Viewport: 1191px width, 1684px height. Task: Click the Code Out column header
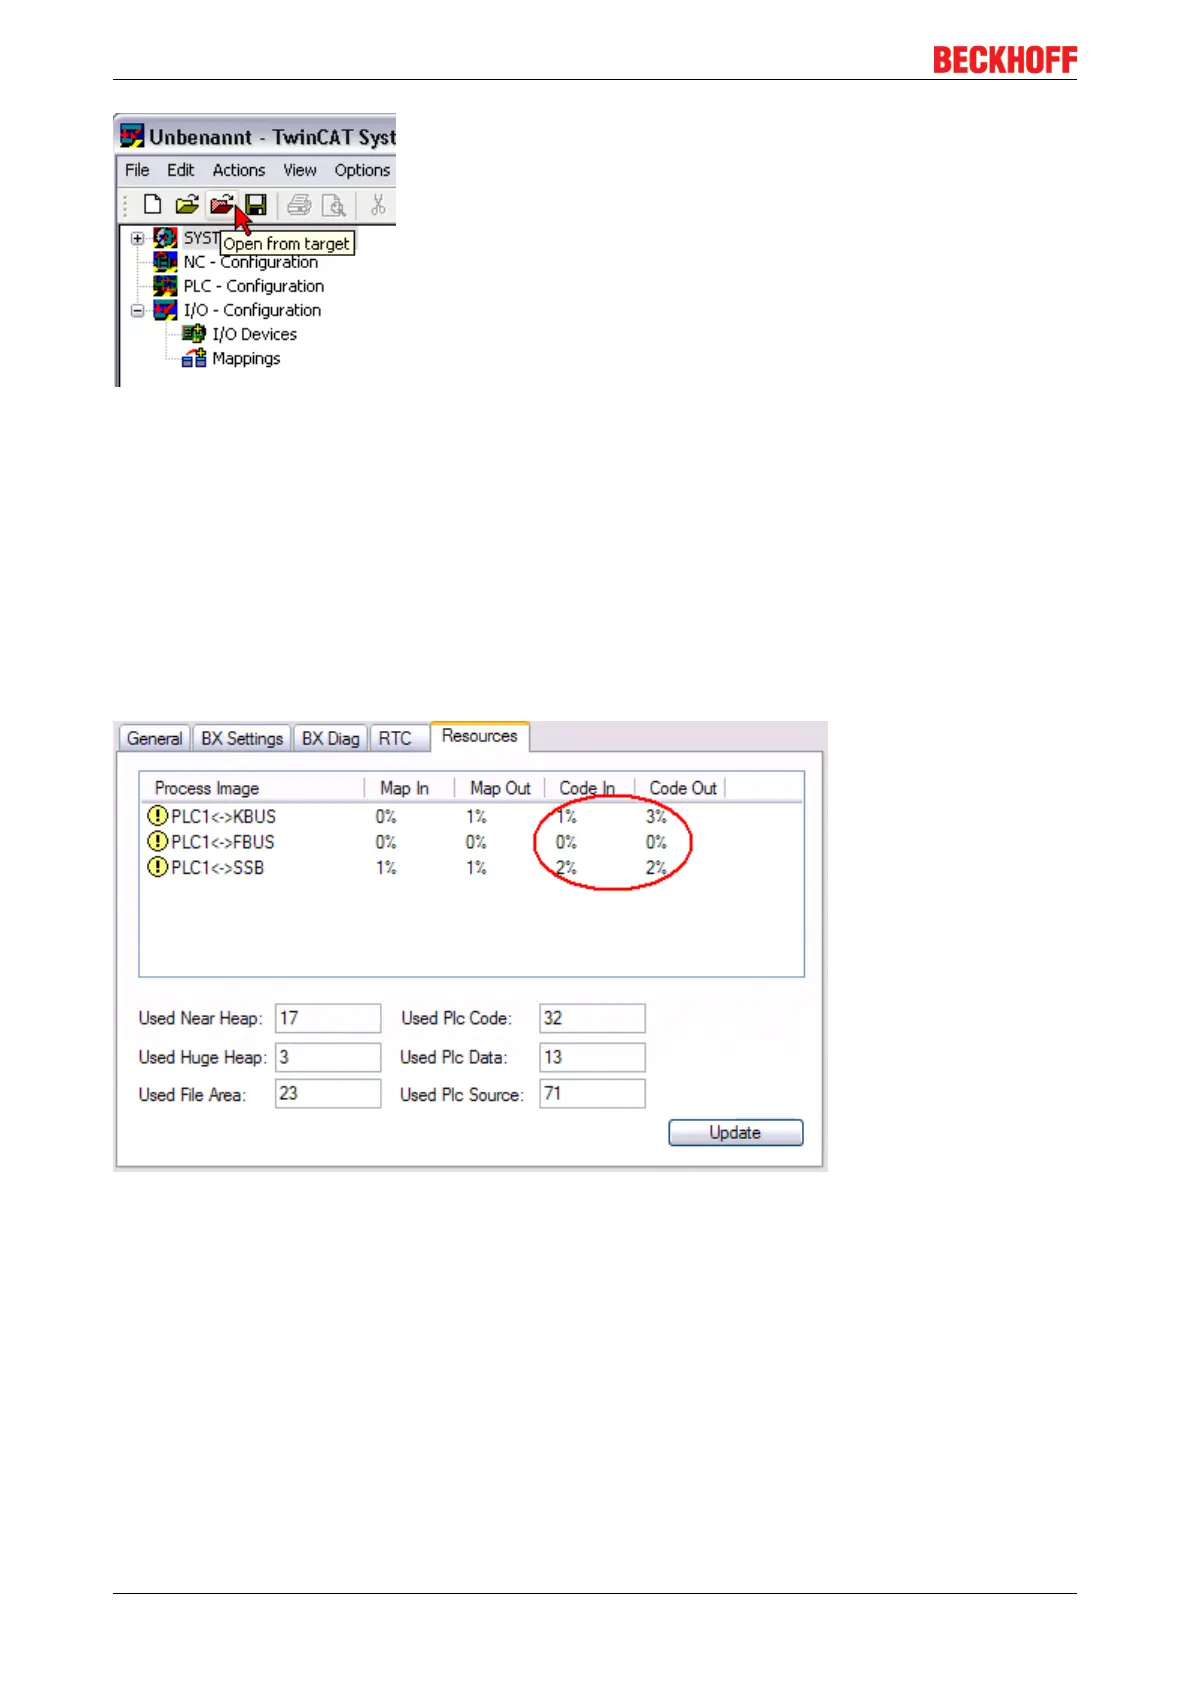point(680,788)
